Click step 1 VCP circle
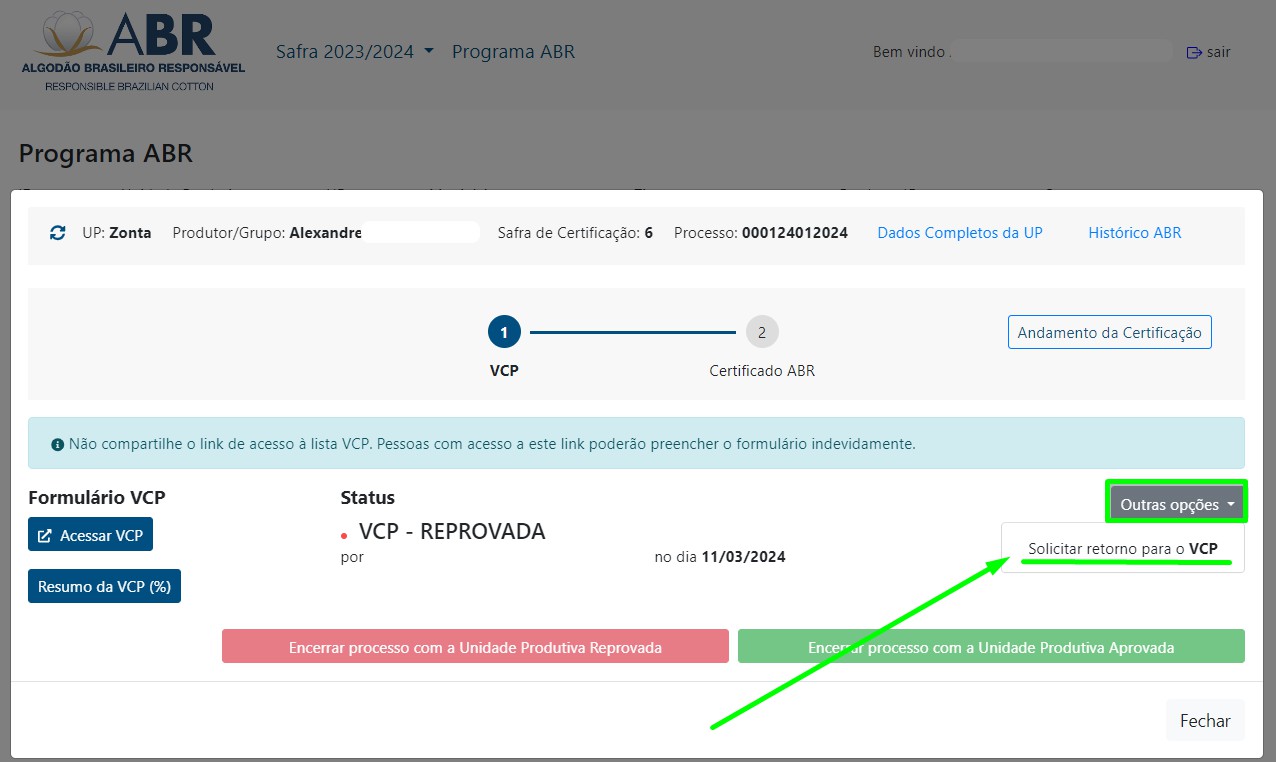 (x=504, y=332)
